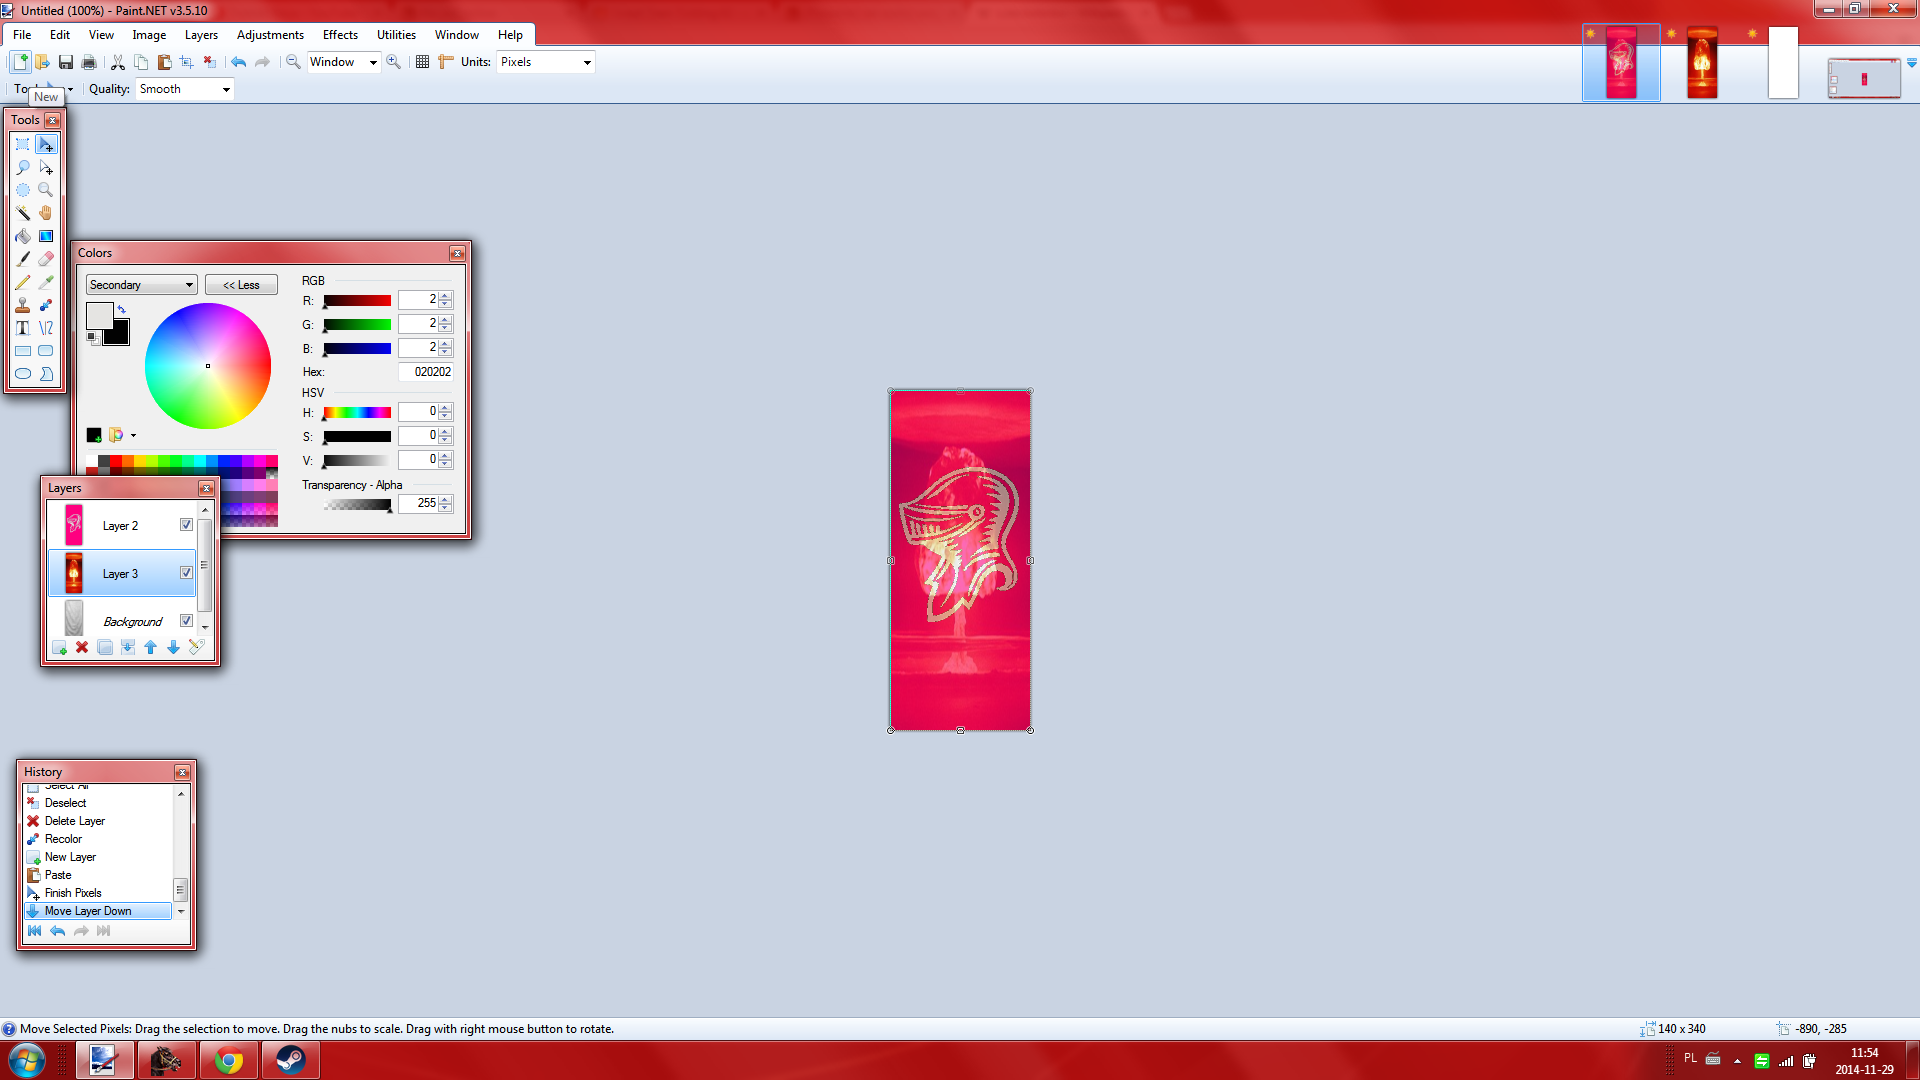Image resolution: width=1920 pixels, height=1080 pixels.
Task: Select the Magic Wand tool
Action: (22, 213)
